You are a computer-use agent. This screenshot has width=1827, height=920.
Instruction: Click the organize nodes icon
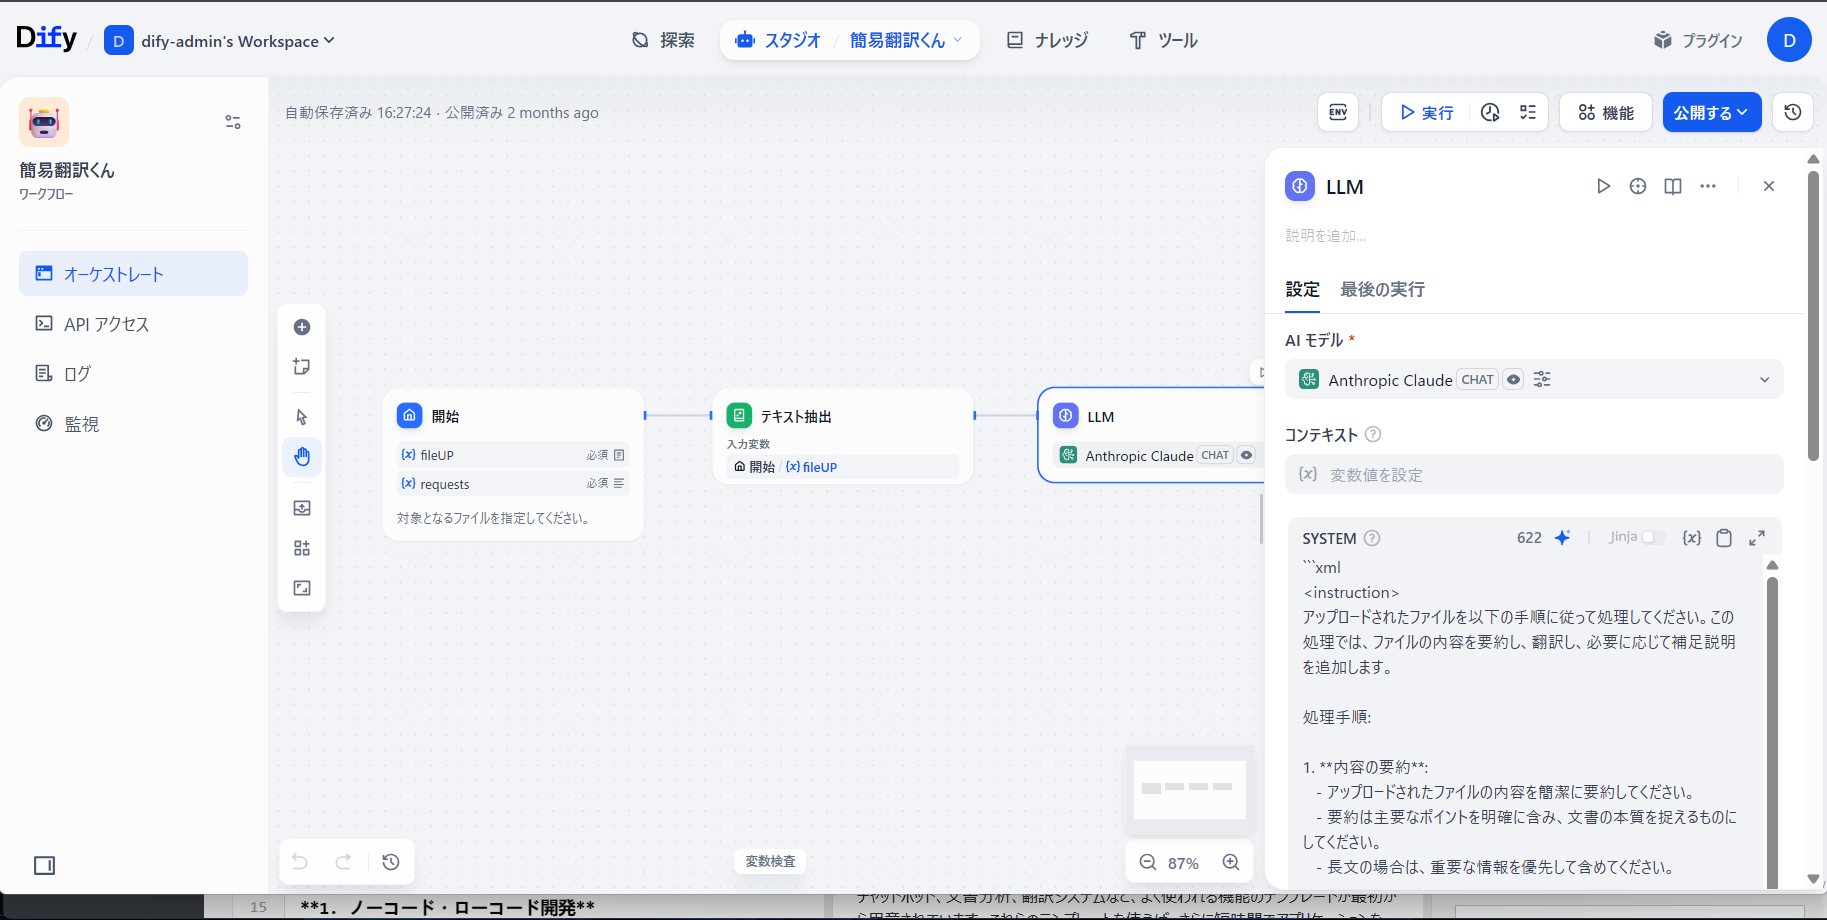302,548
